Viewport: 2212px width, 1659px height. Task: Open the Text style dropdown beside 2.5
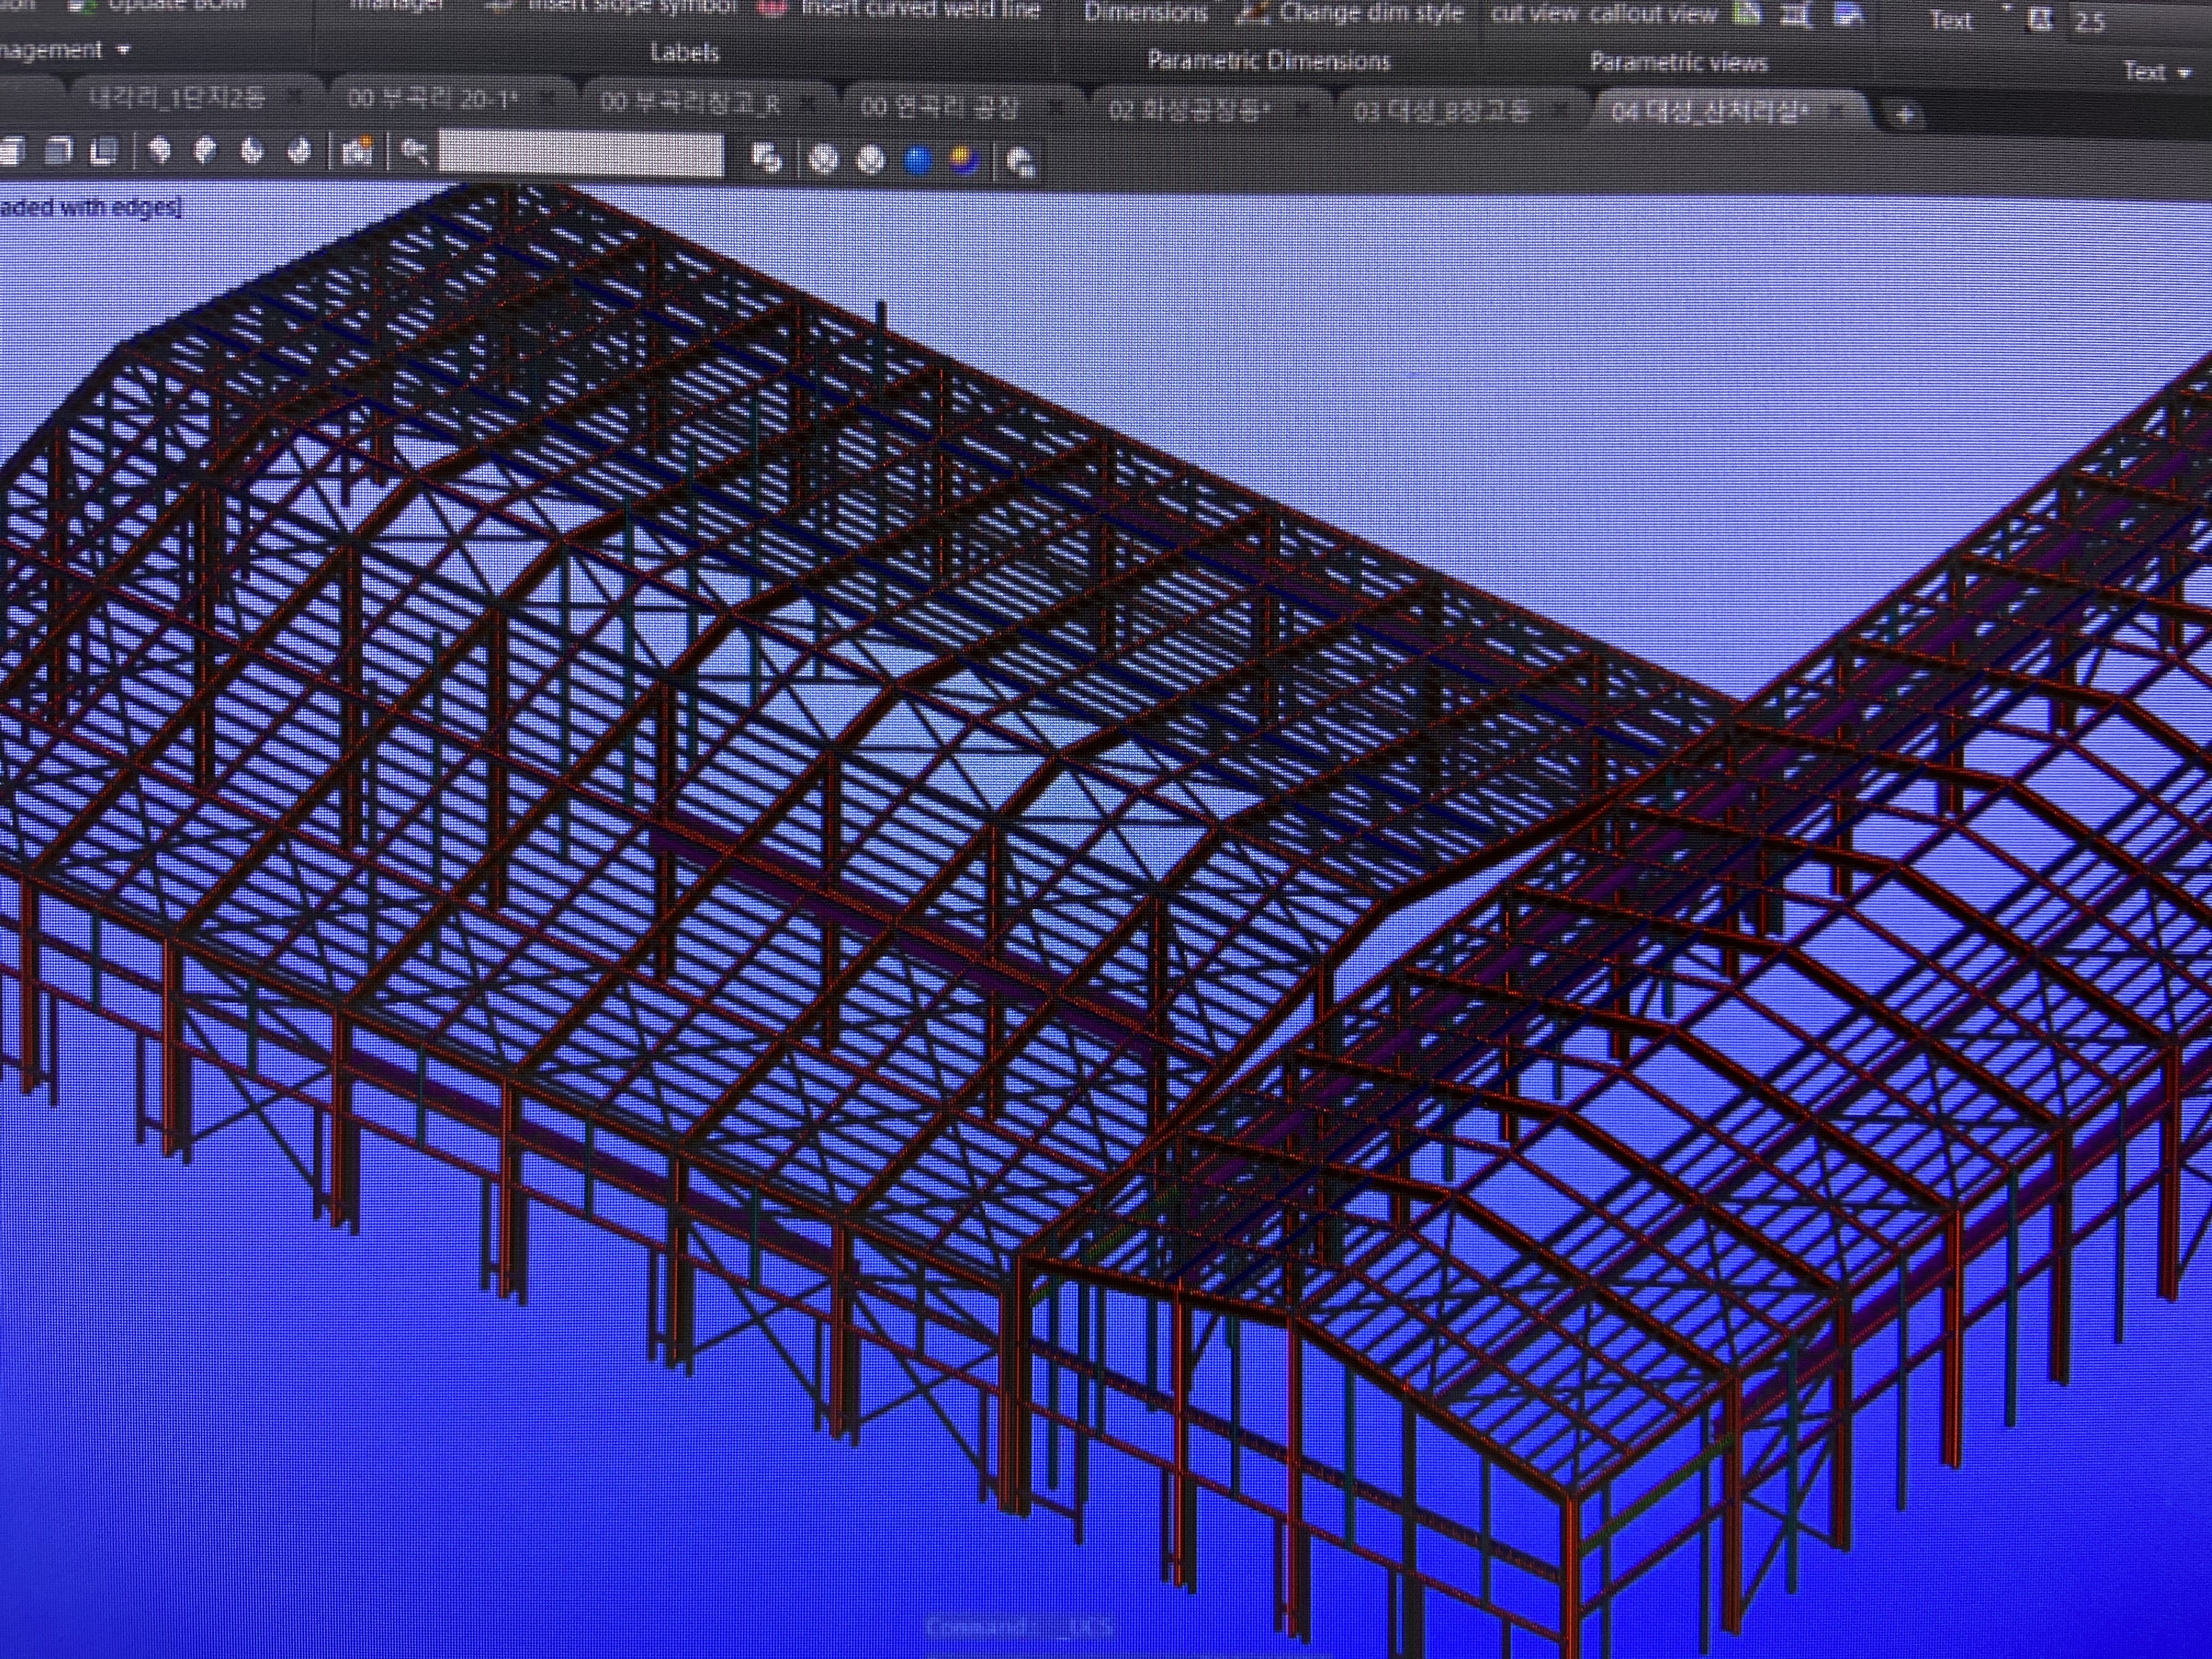point(2008,8)
